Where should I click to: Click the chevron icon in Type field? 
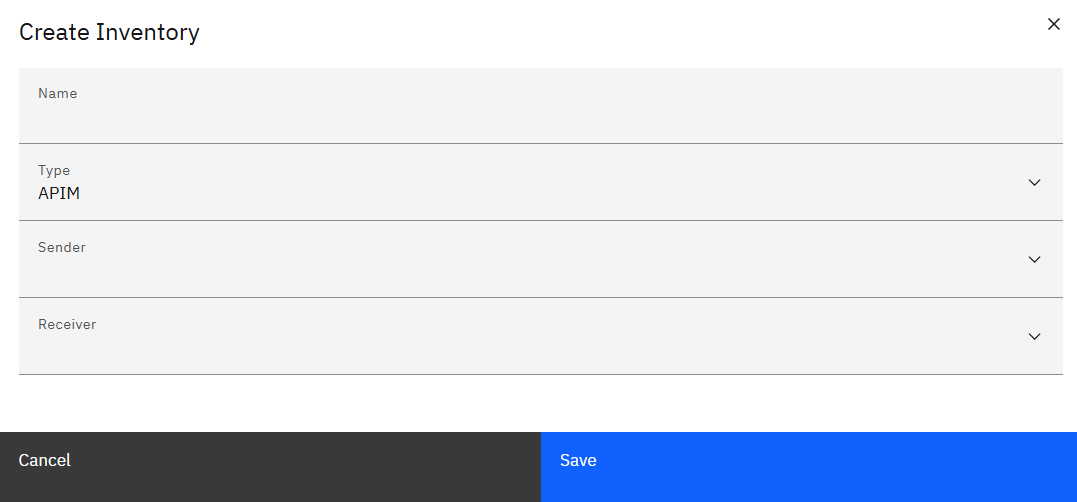(x=1034, y=183)
